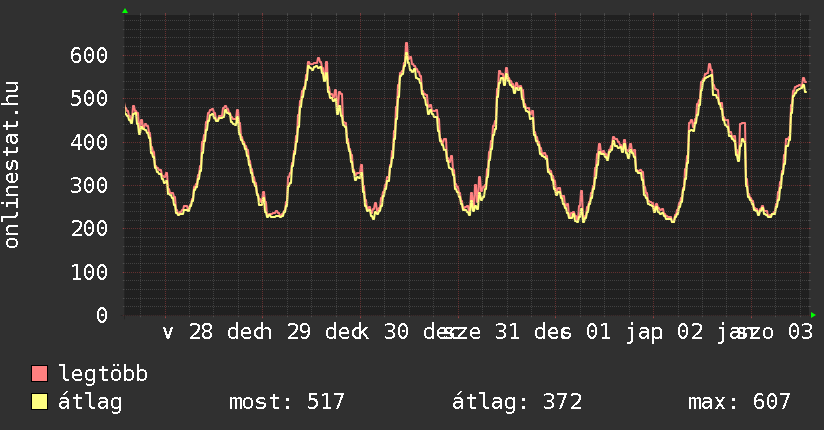
Task: Click the yellow átlag legend swatch
Action: pos(40,402)
